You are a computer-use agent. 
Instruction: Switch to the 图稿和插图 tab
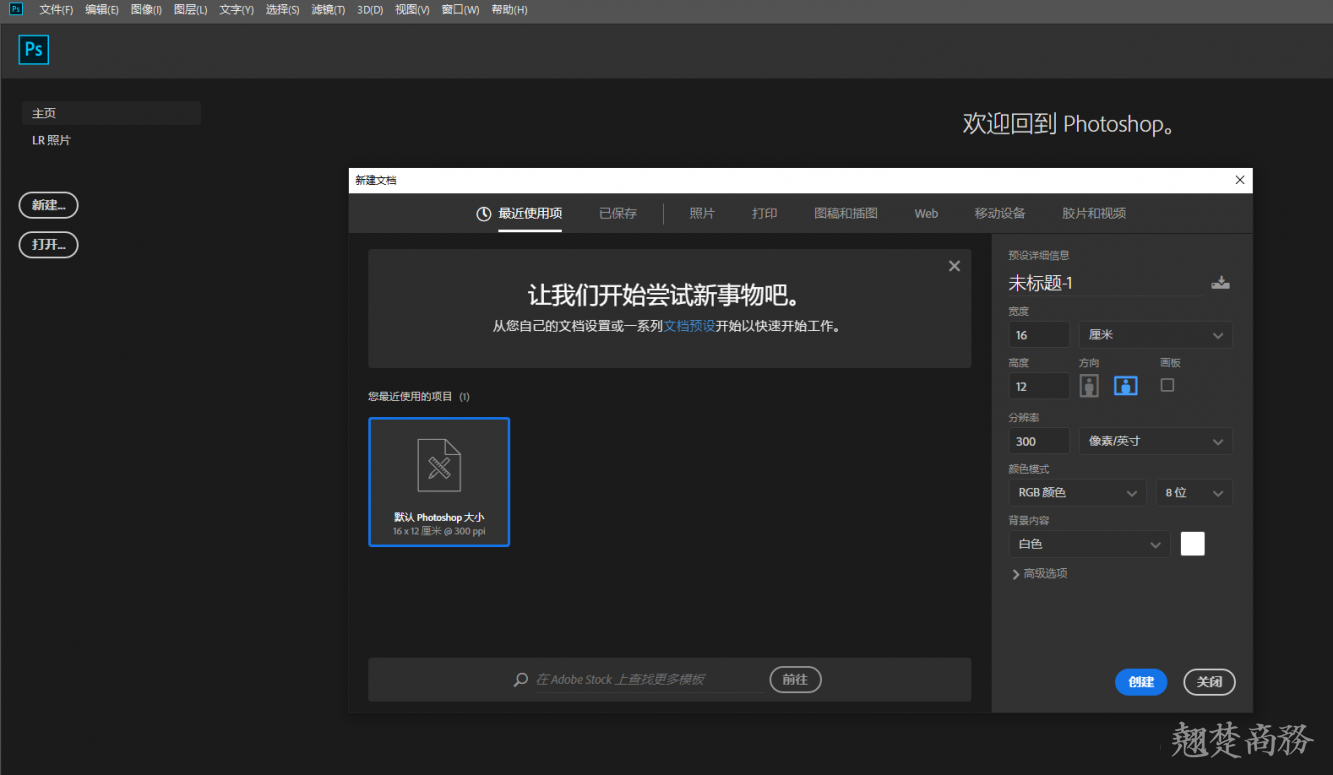coord(846,213)
